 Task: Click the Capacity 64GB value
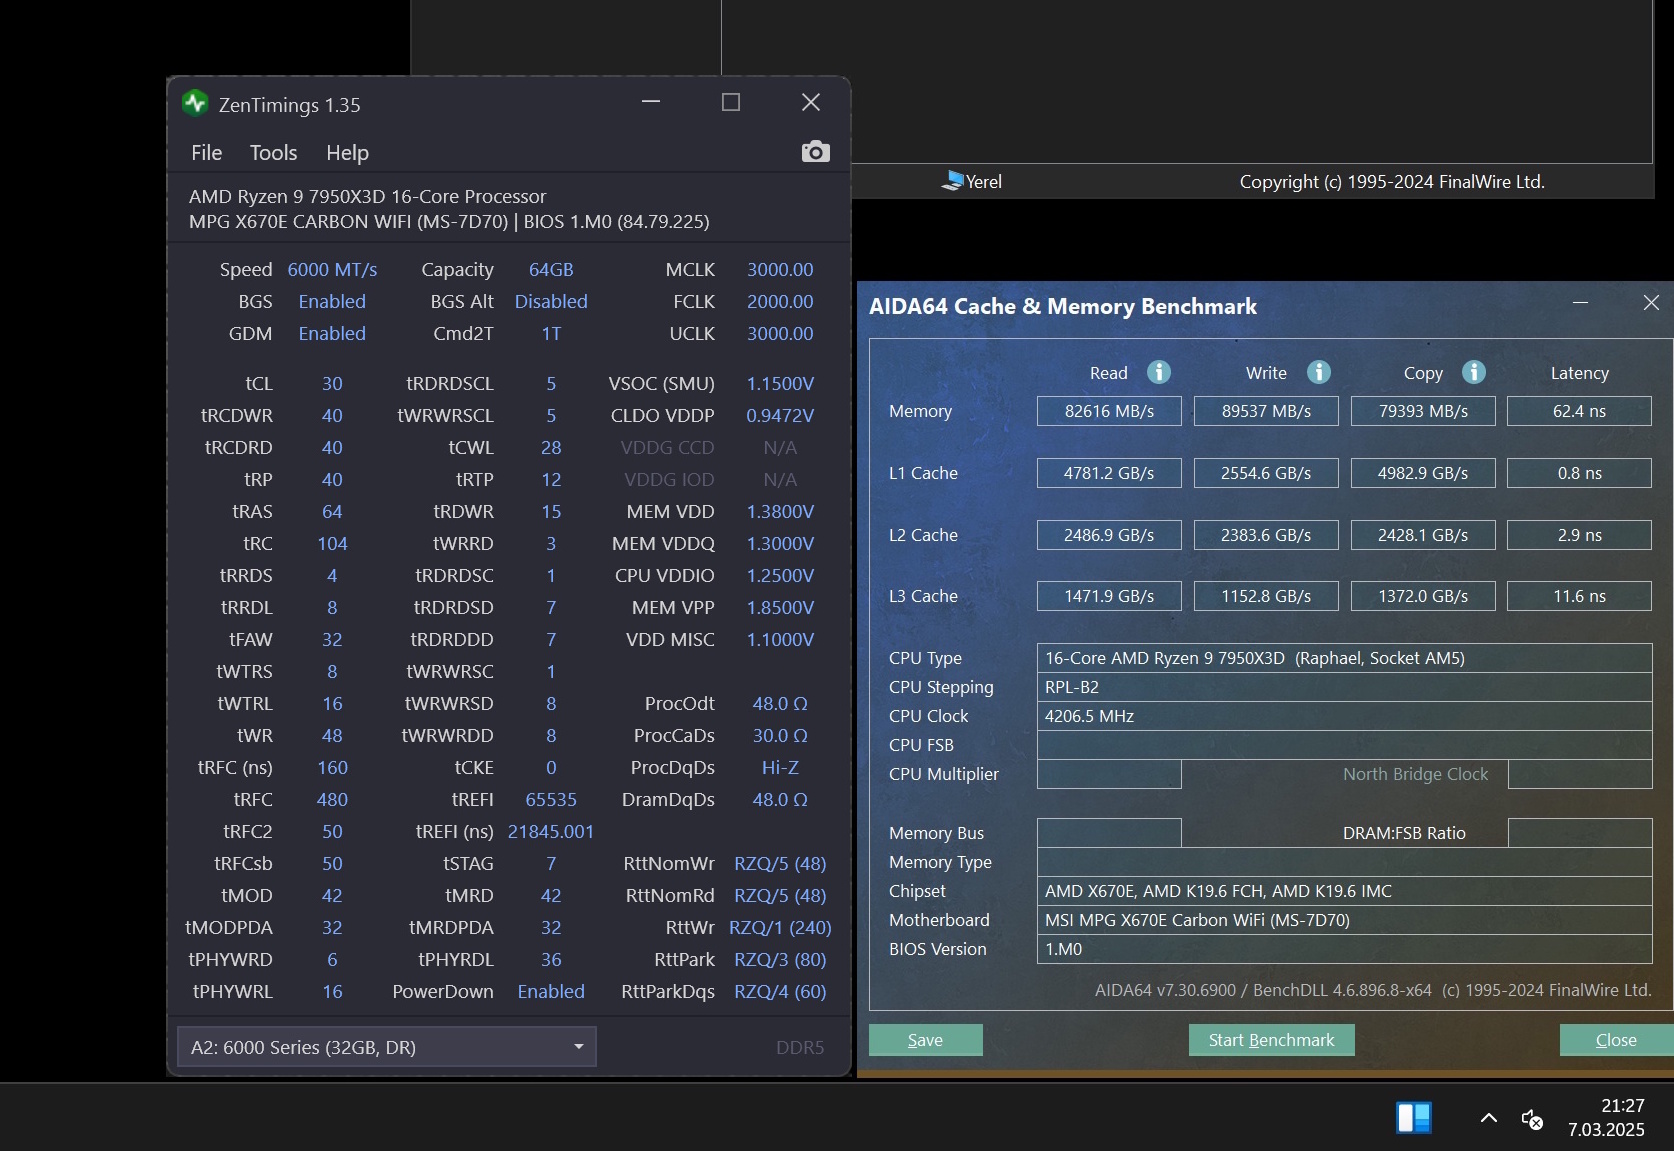[551, 270]
